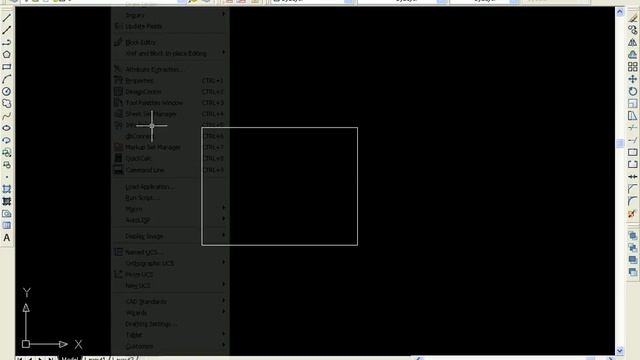Screen dimensions: 640x360
Task: Select the Circle tool
Action: pos(7,91)
